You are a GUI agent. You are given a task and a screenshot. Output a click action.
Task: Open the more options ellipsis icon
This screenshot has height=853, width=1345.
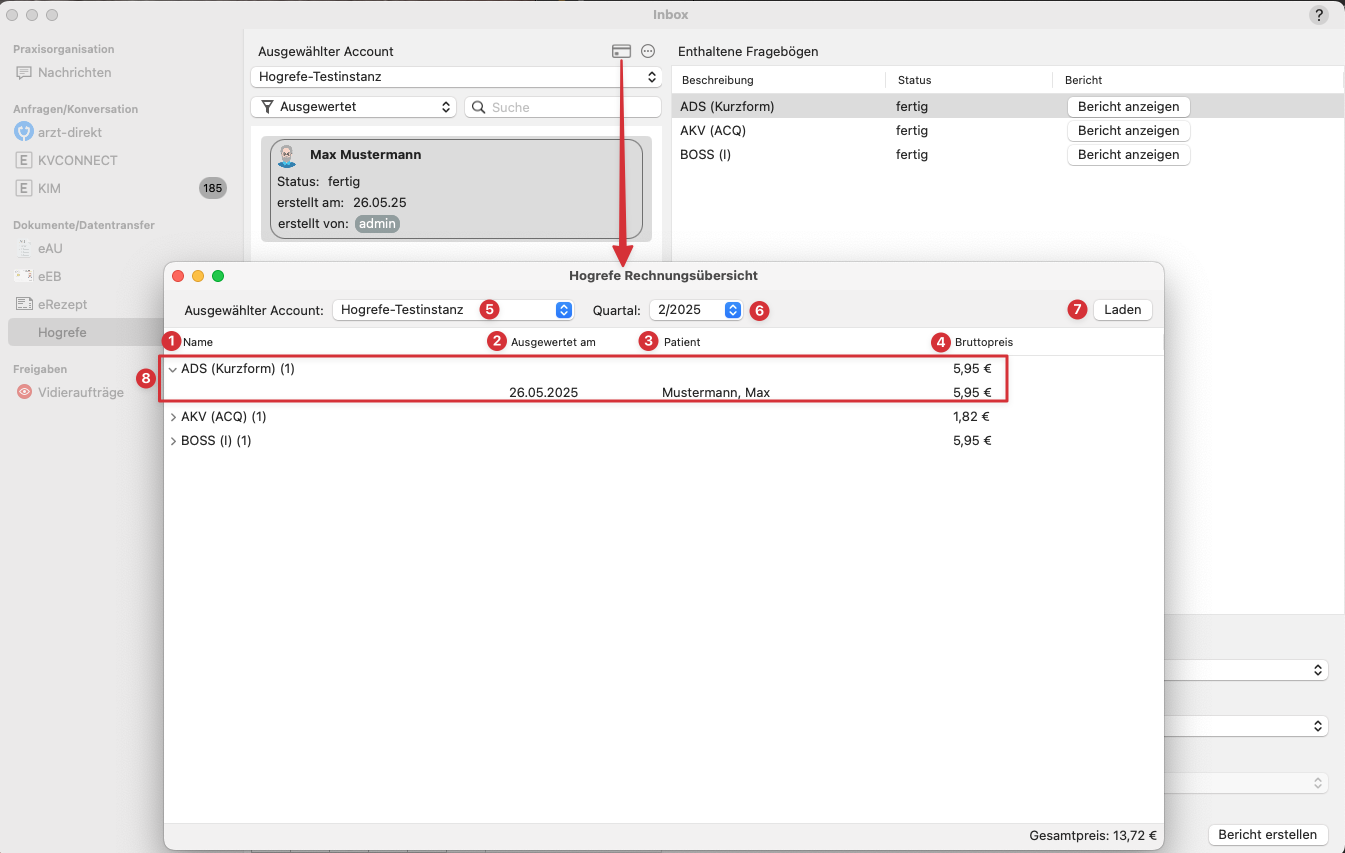tap(648, 51)
